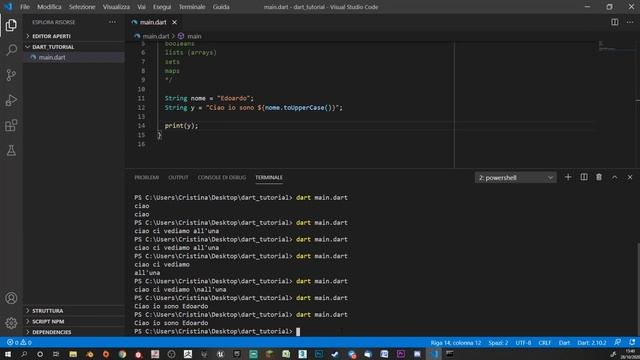Split the terminal pane

click(584, 177)
